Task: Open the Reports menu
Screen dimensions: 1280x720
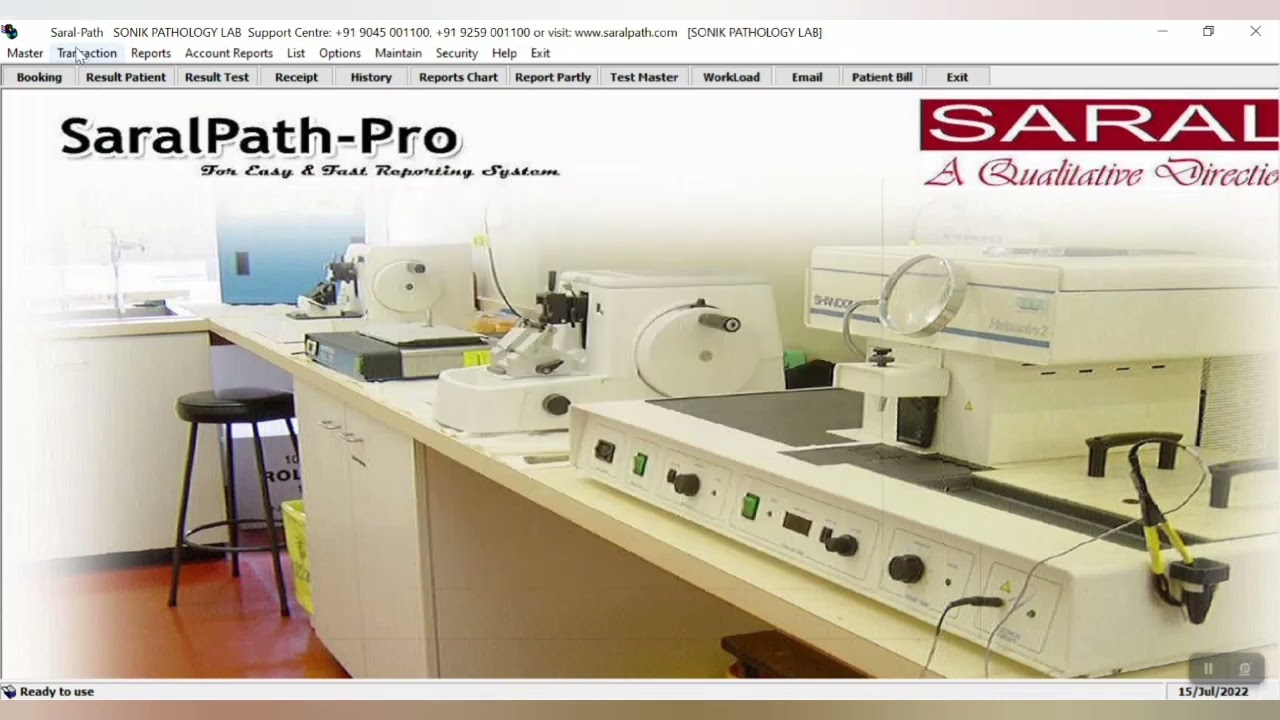Action: tap(151, 53)
